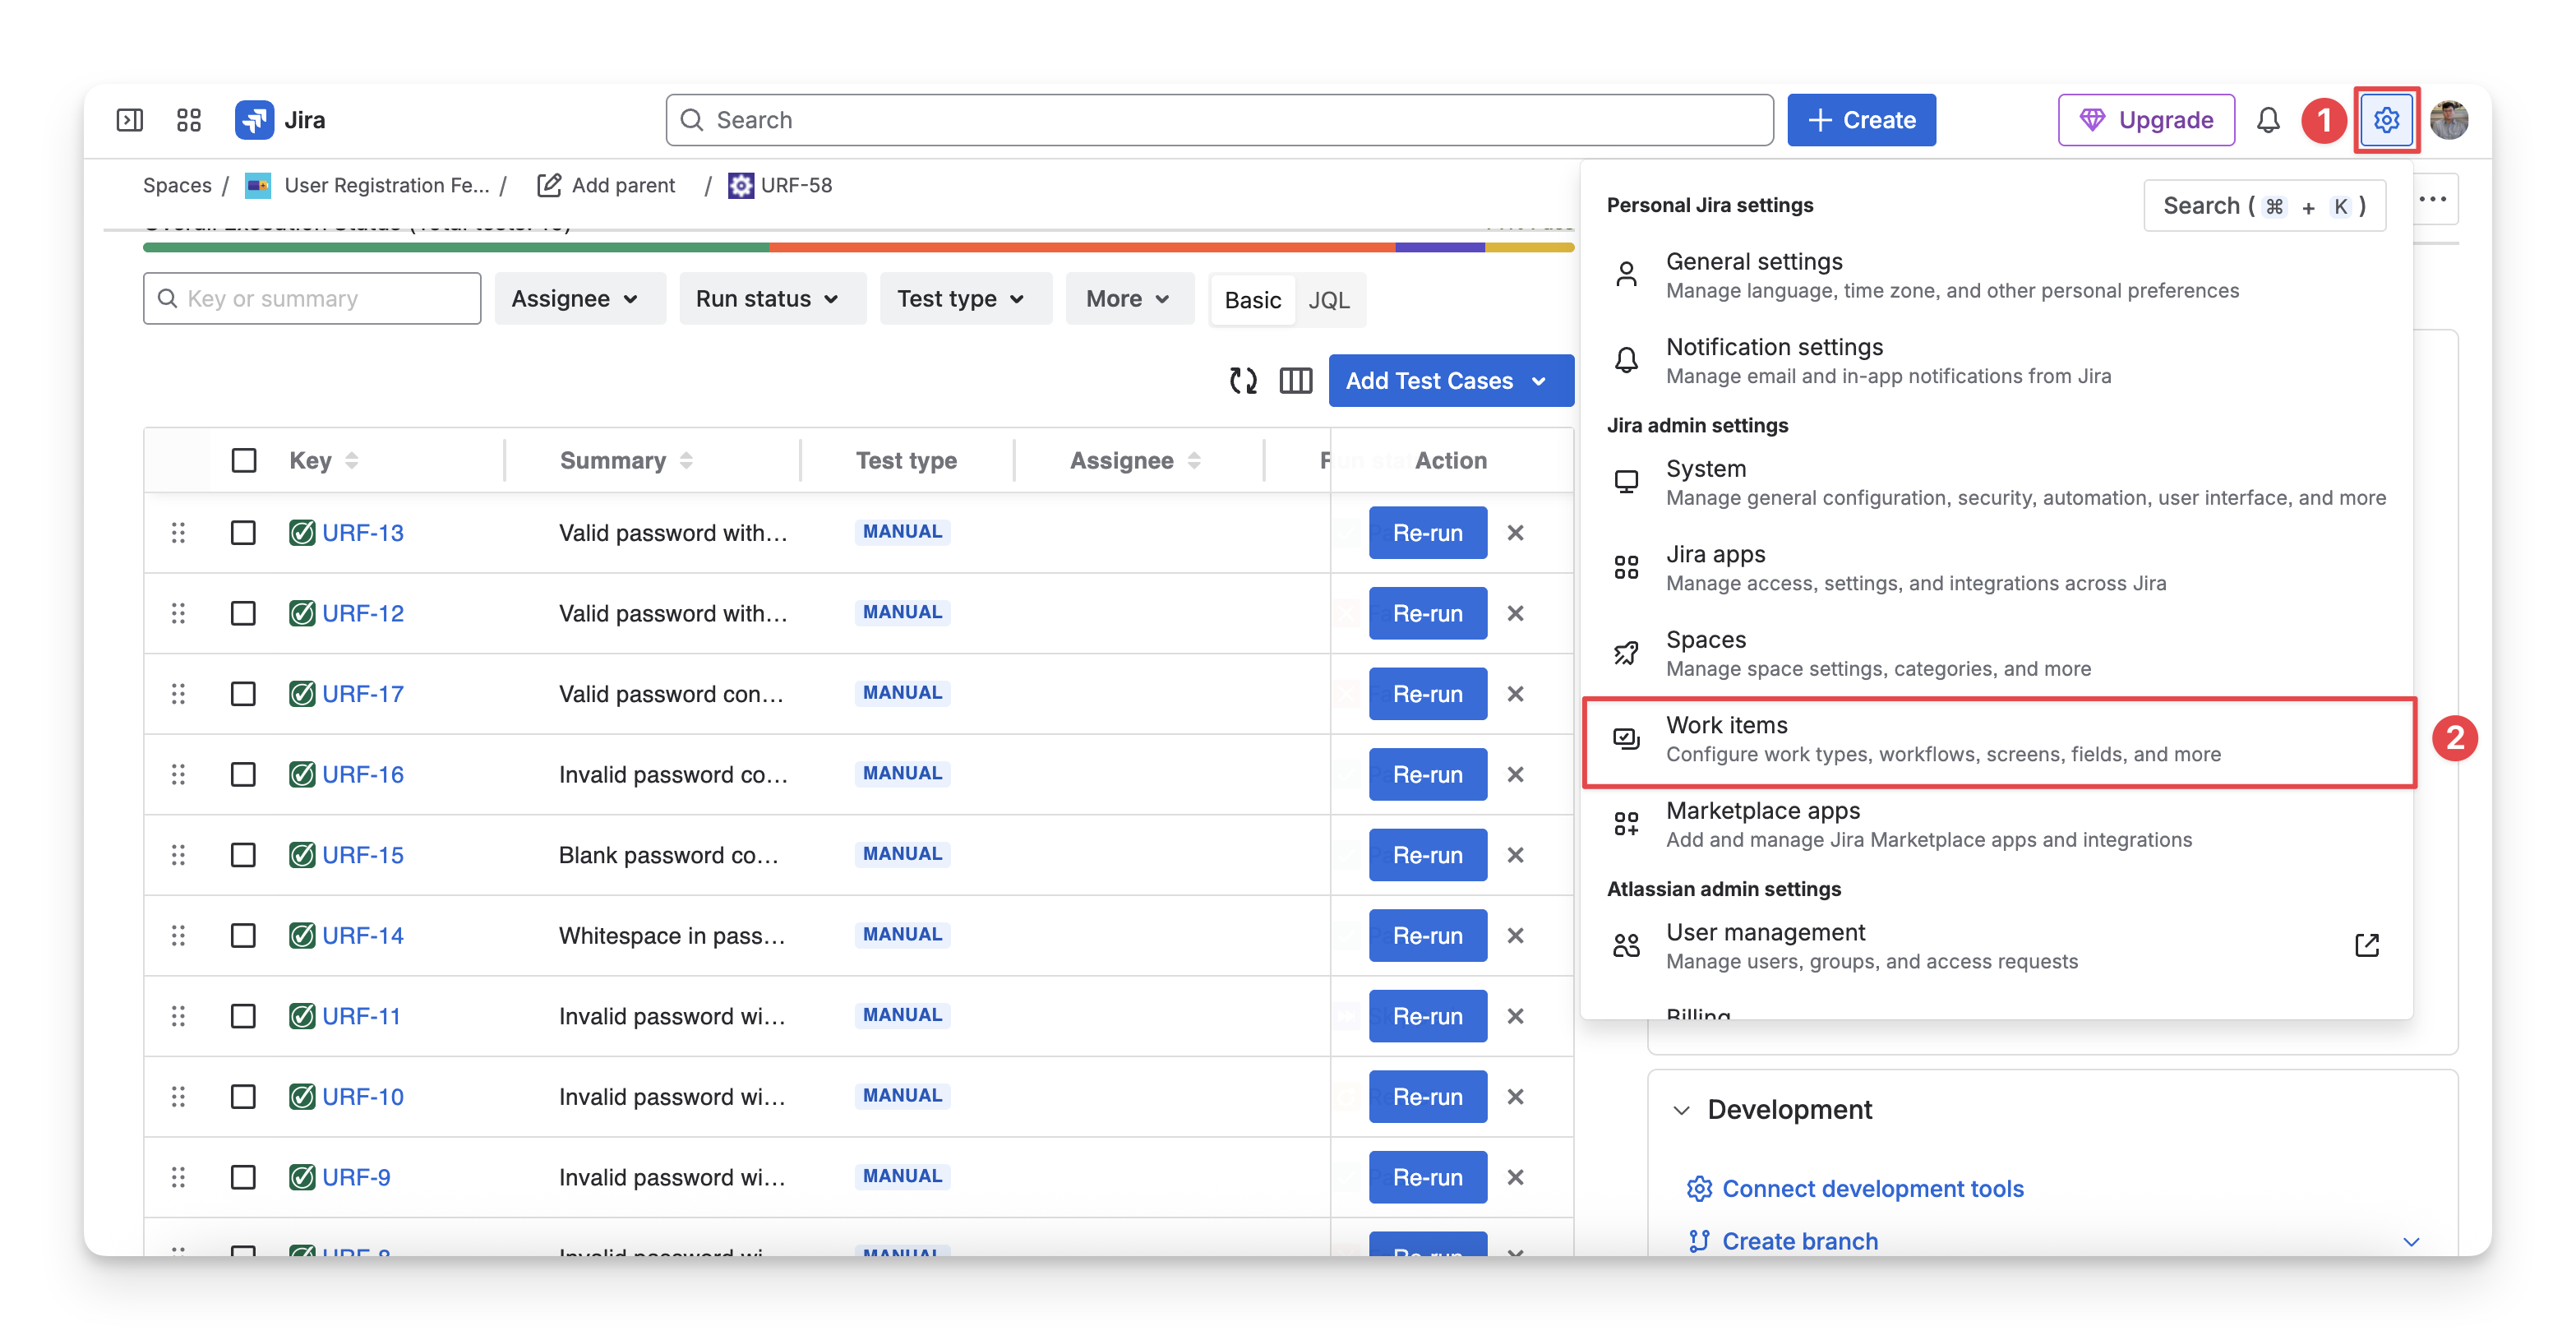
Task: Expand the Run status dropdown
Action: click(767, 299)
